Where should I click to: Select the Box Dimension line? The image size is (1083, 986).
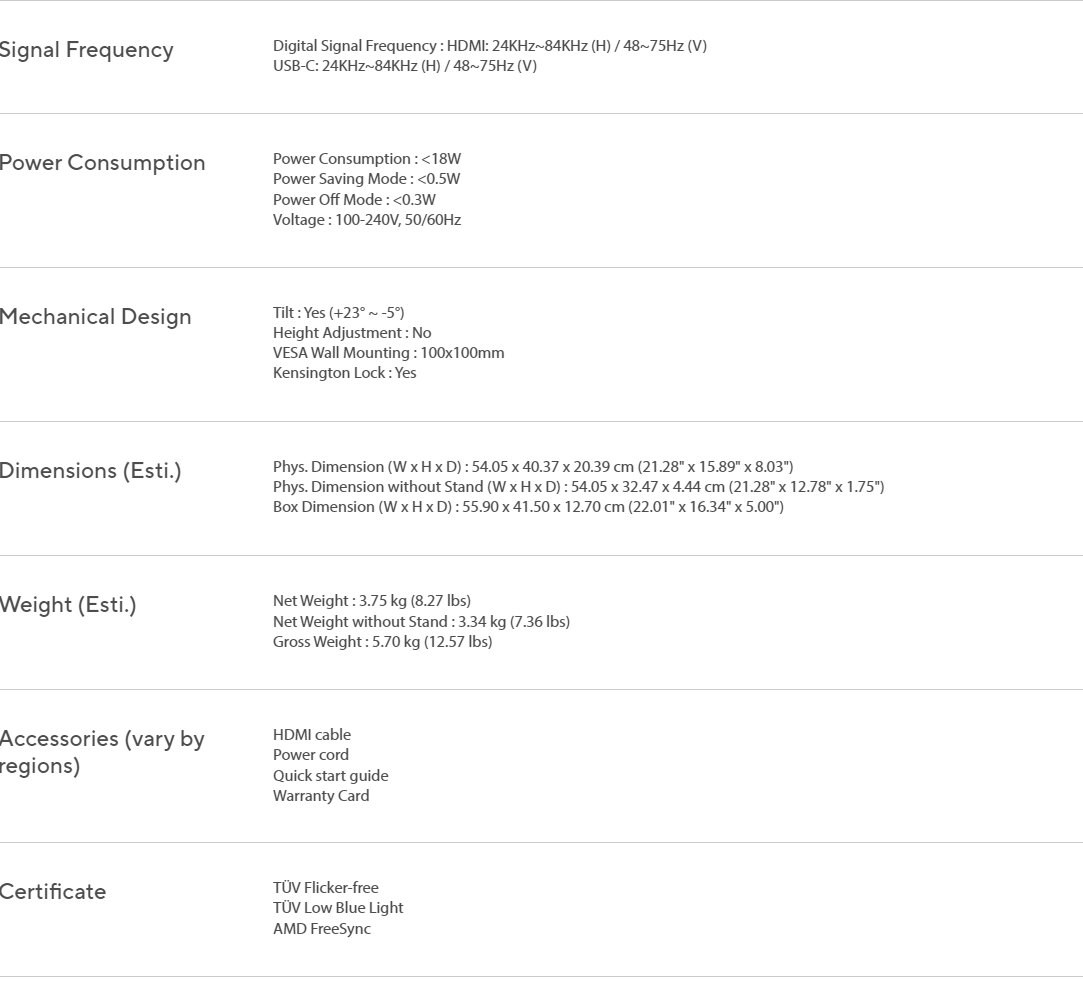[x=528, y=507]
